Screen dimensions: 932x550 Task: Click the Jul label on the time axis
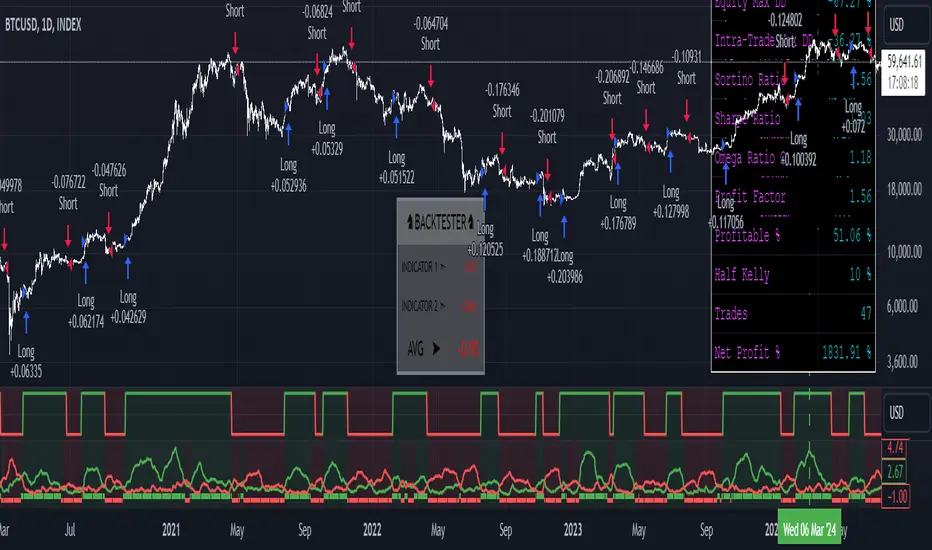click(70, 529)
